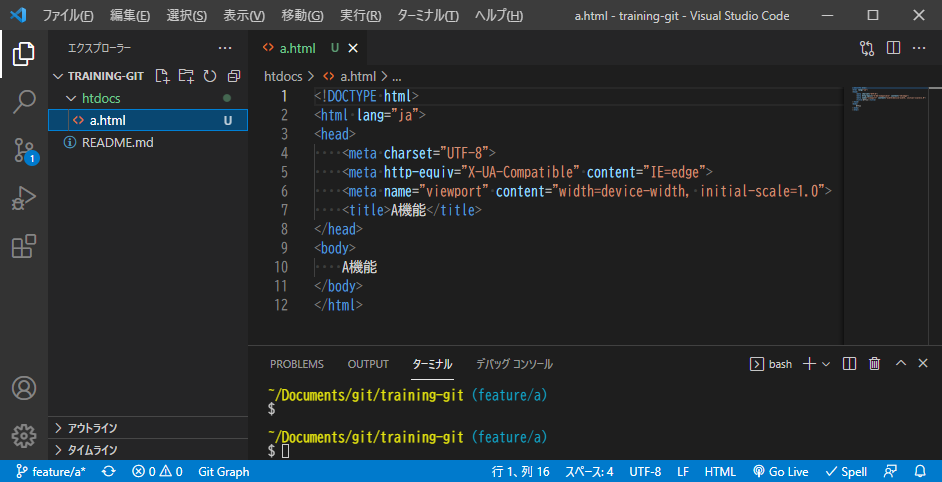Open the ターミナル(T) menu

tap(428, 16)
